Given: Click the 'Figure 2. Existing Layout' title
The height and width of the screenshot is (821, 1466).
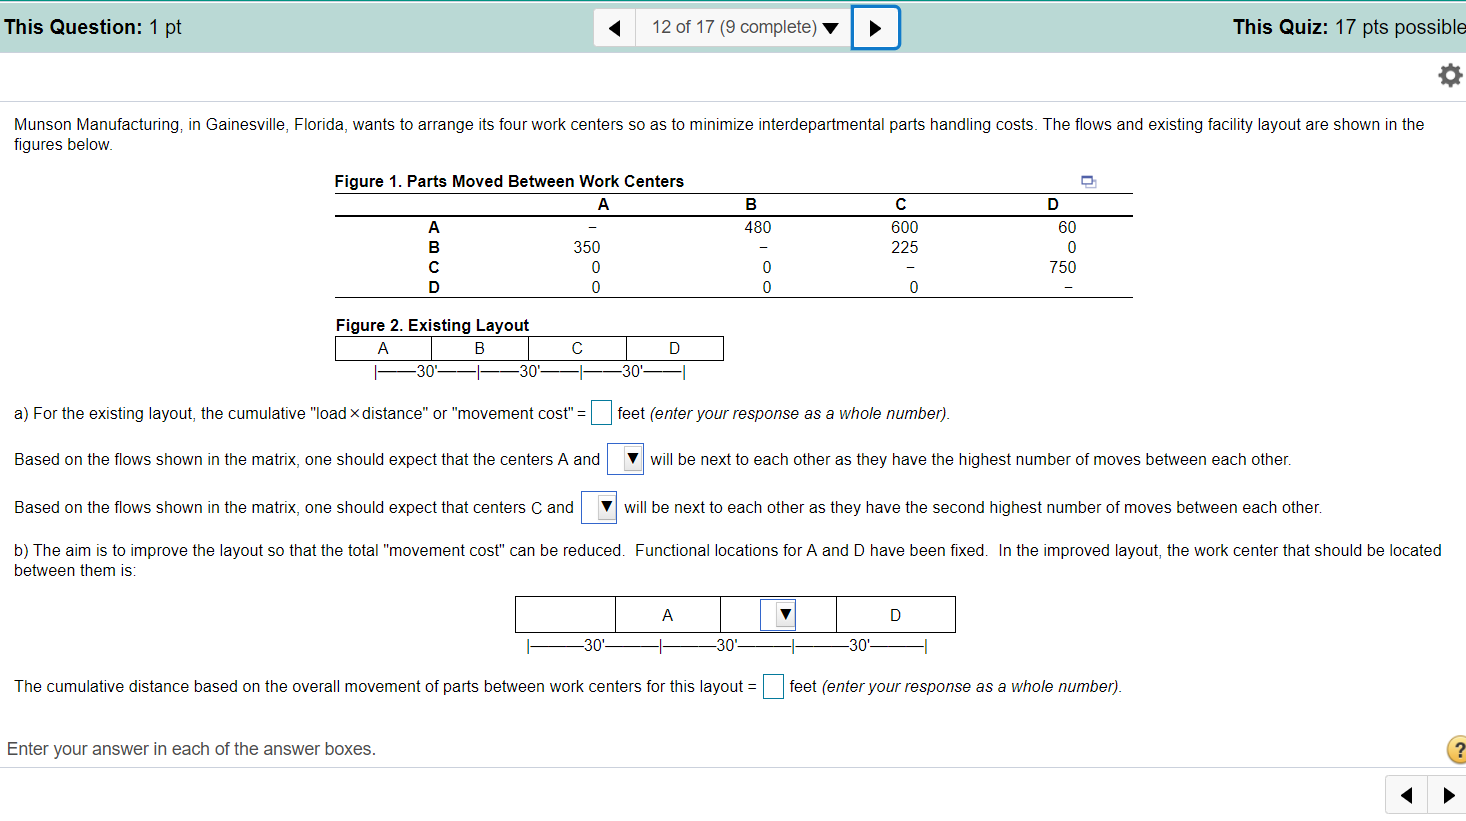Looking at the screenshot, I should [432, 325].
